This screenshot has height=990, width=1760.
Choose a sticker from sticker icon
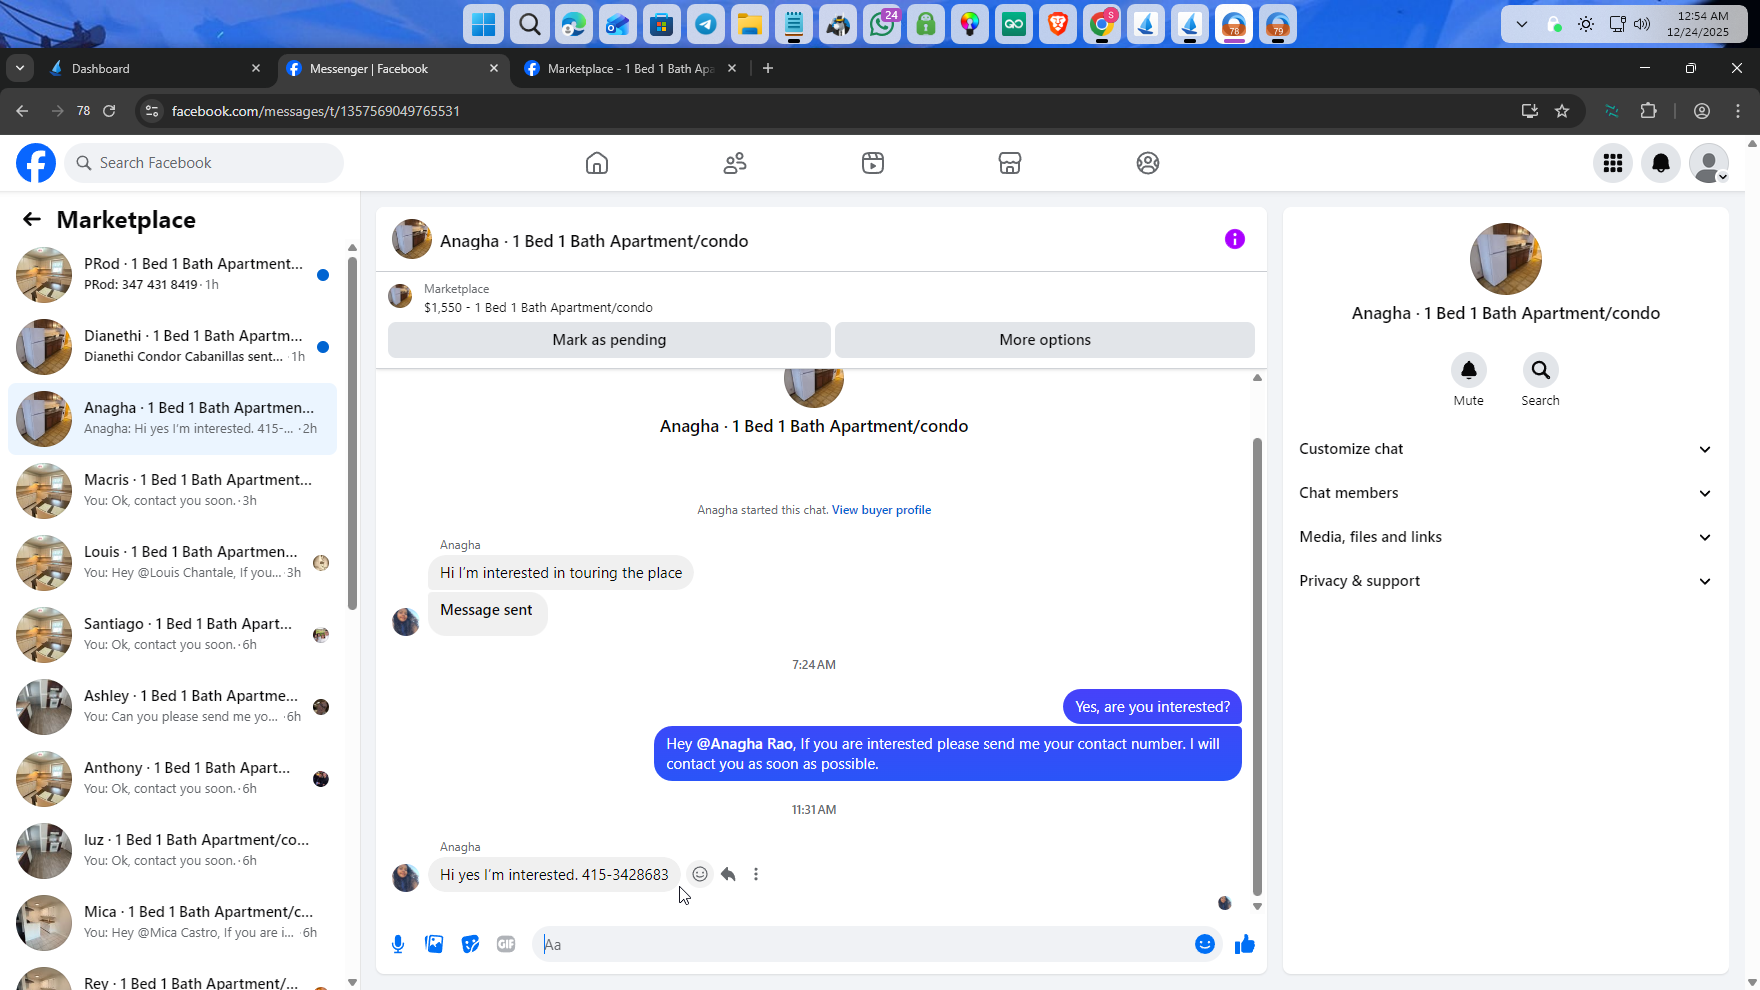[x=470, y=944]
